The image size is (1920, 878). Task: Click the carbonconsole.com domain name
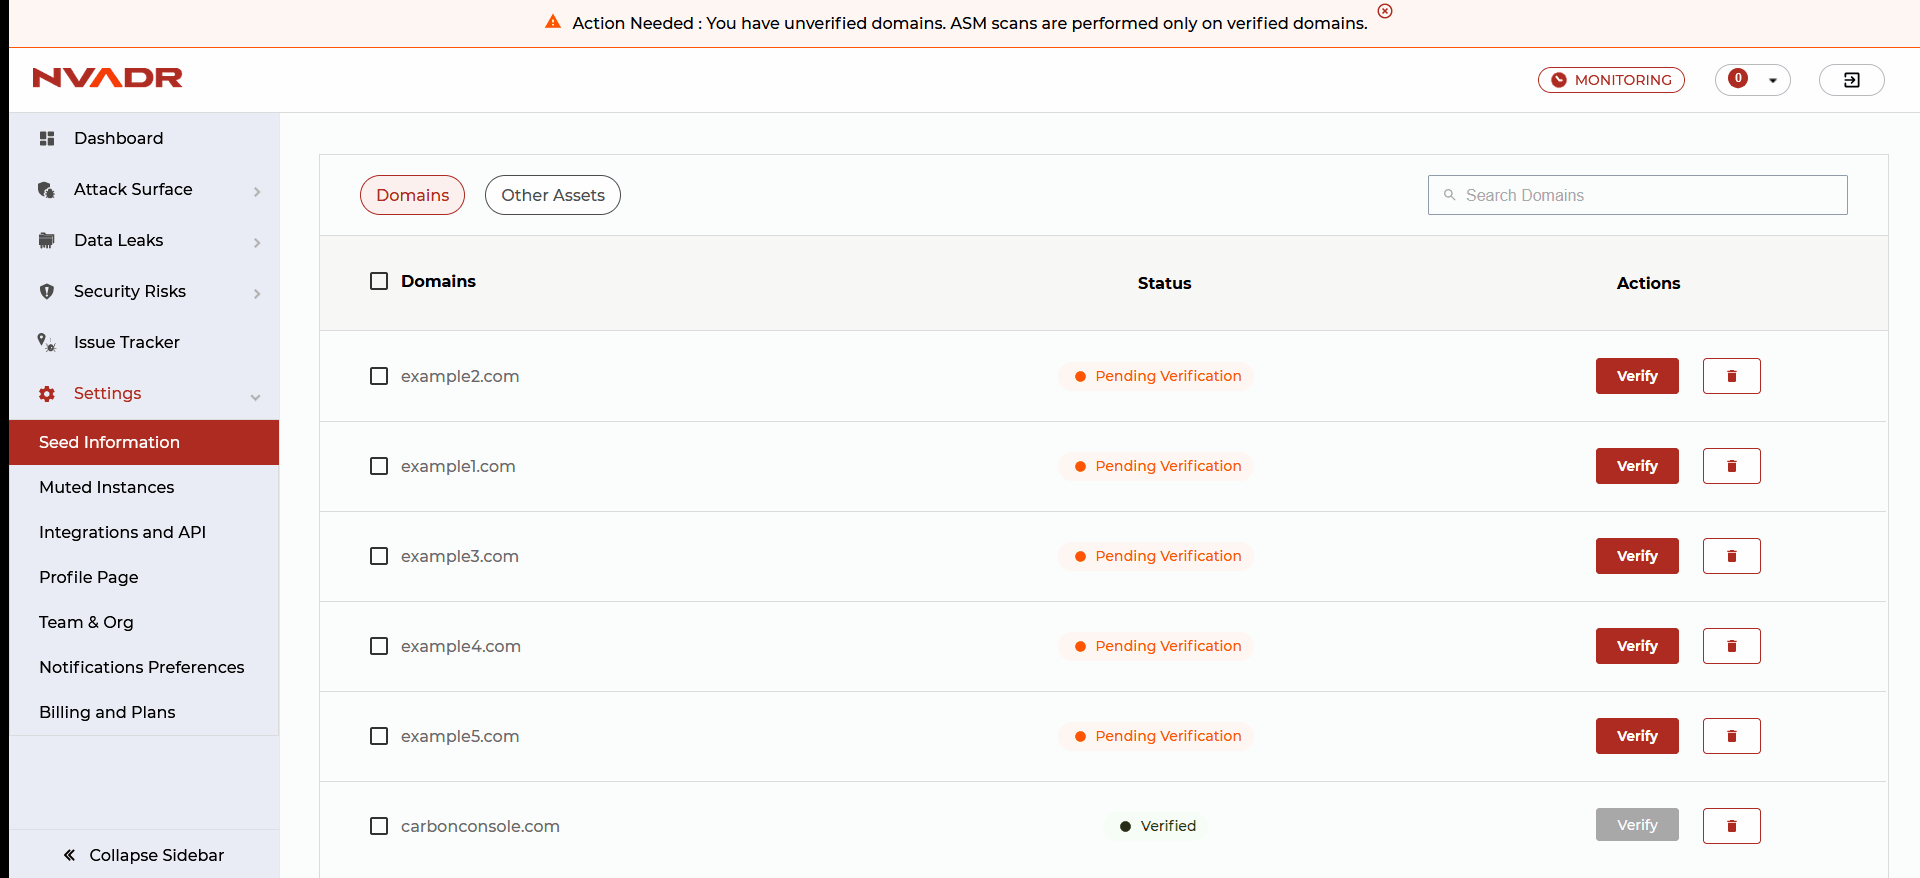tap(480, 826)
